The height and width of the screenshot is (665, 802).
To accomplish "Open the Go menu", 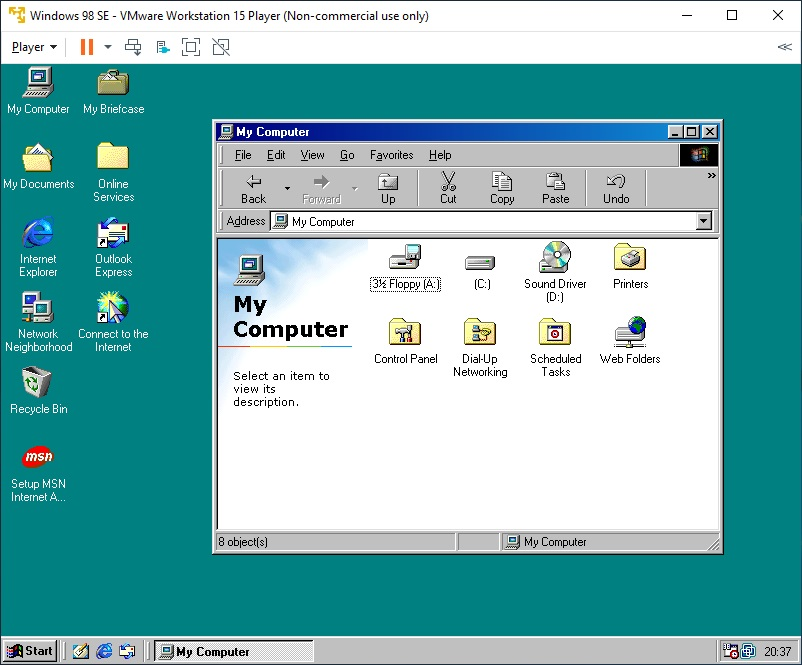I will pos(347,155).
